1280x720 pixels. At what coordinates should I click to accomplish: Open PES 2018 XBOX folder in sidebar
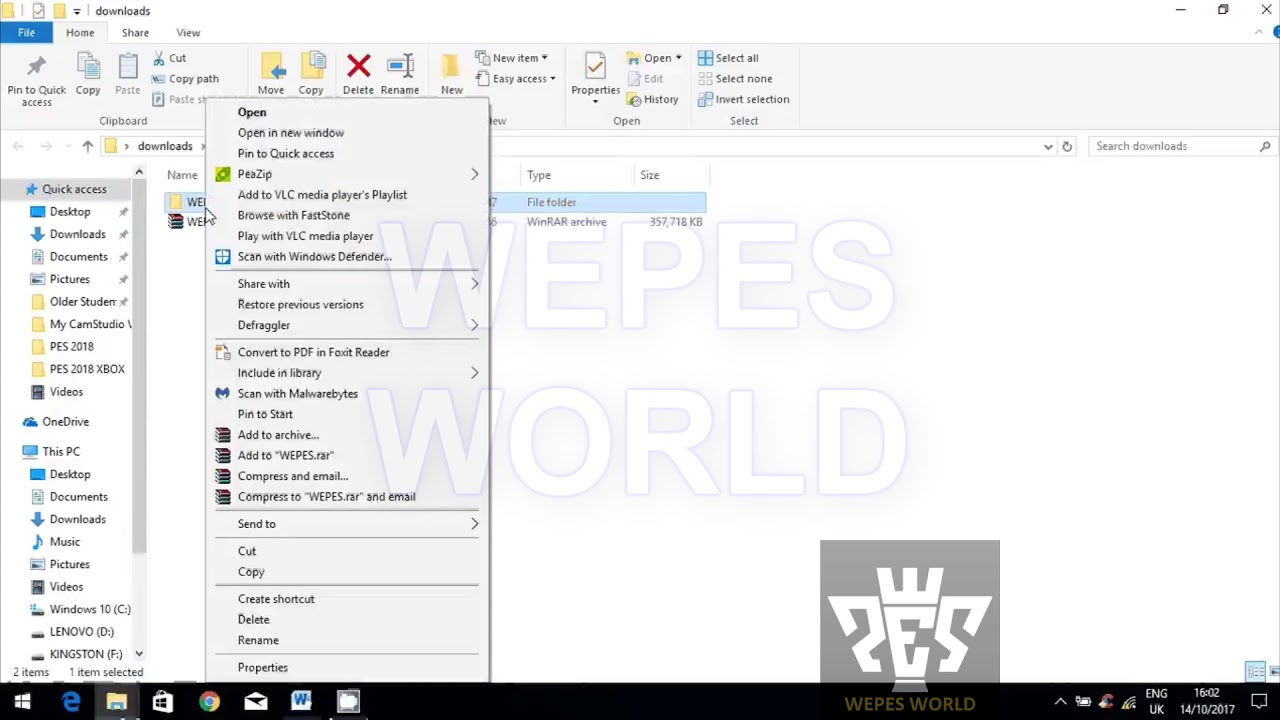(87, 369)
